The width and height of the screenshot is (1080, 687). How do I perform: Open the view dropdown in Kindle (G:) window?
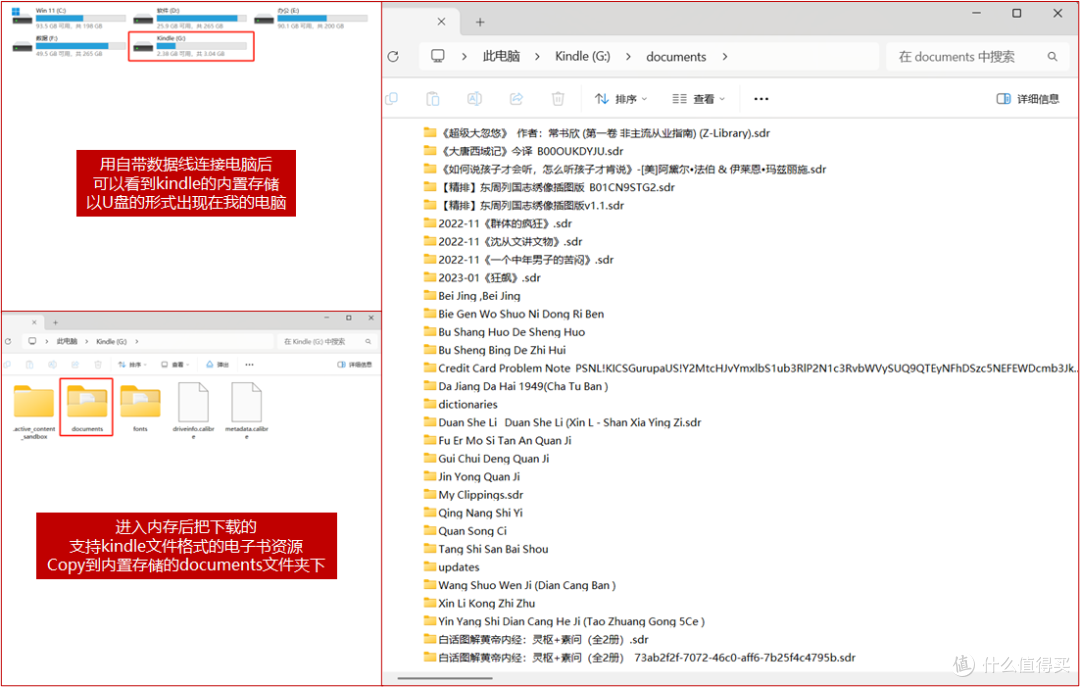175,365
